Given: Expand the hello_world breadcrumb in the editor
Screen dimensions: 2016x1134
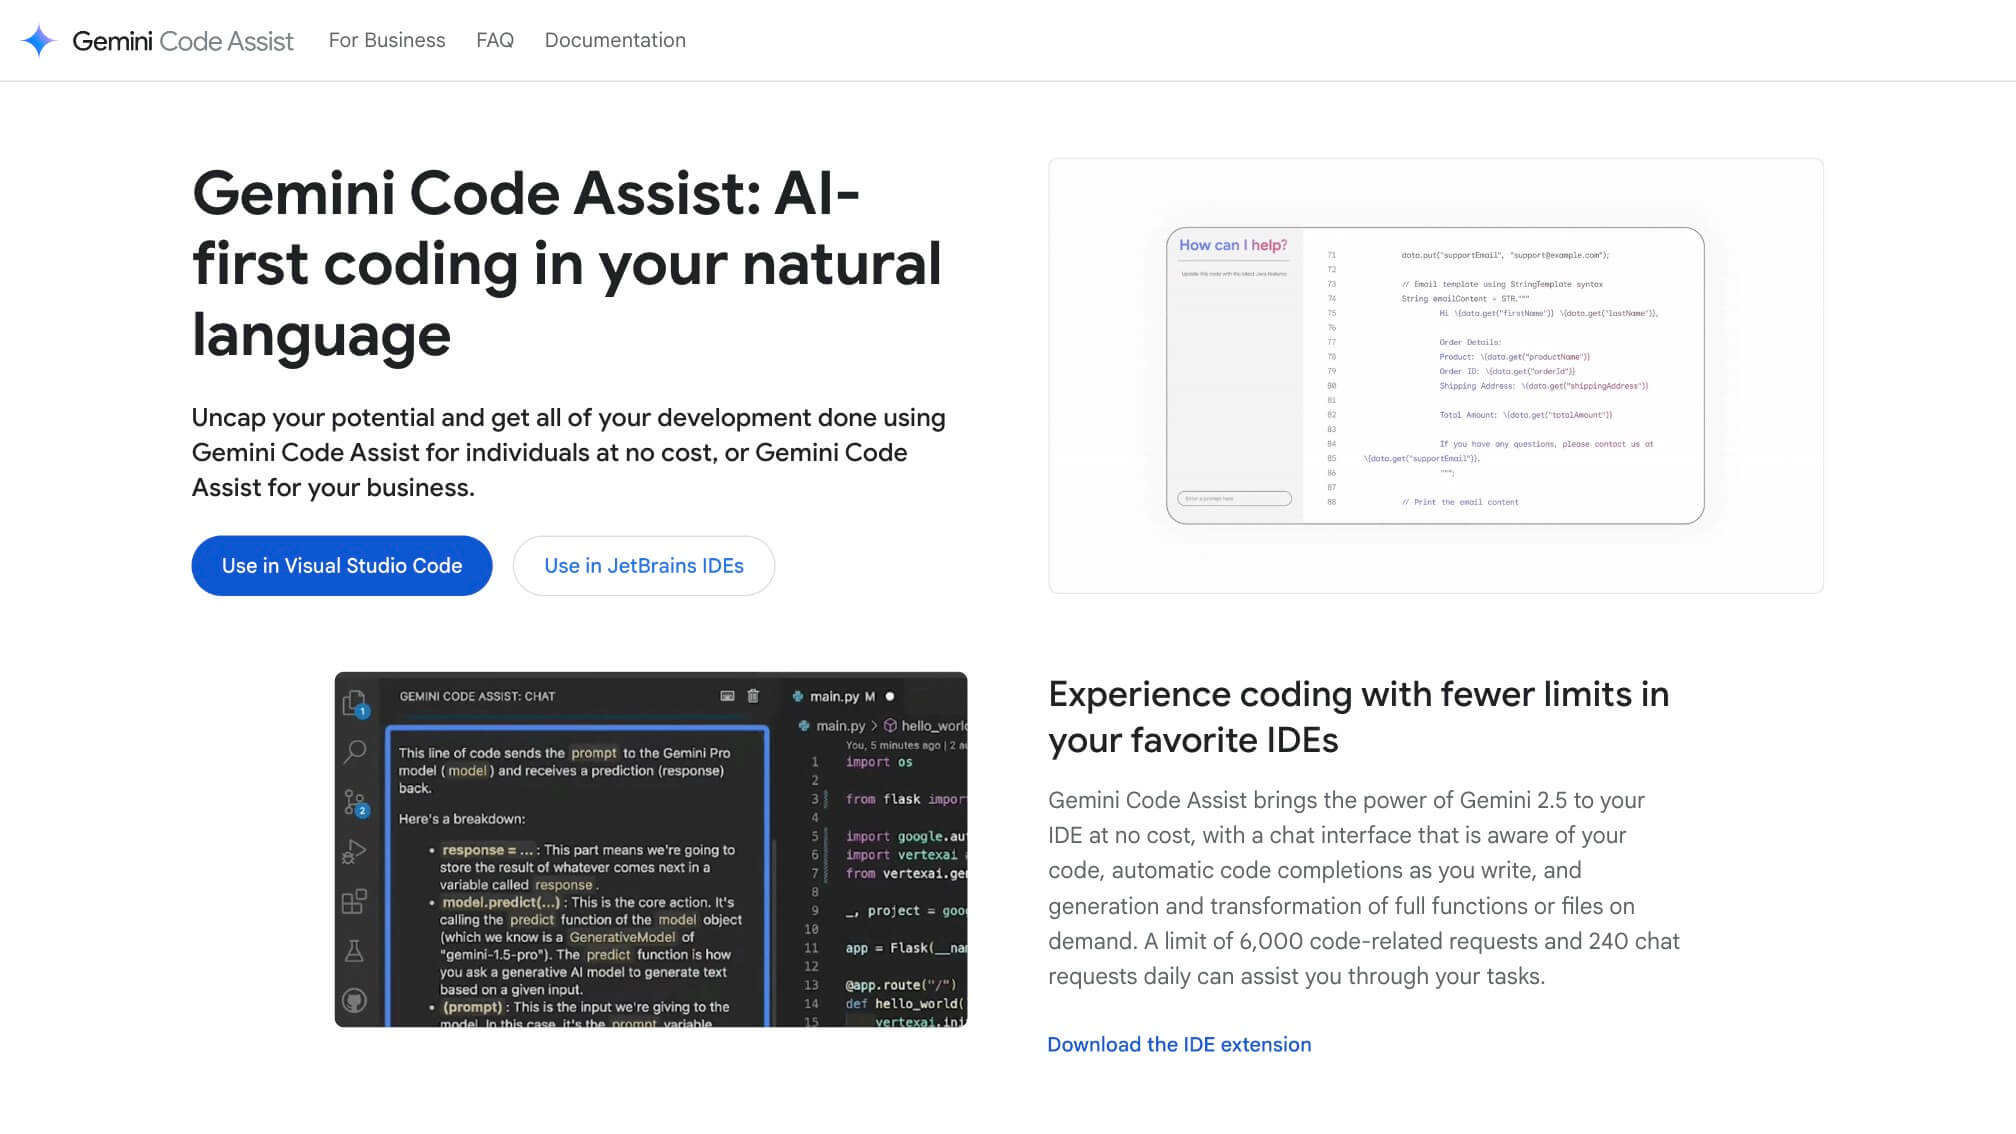Looking at the screenshot, I should point(932,726).
